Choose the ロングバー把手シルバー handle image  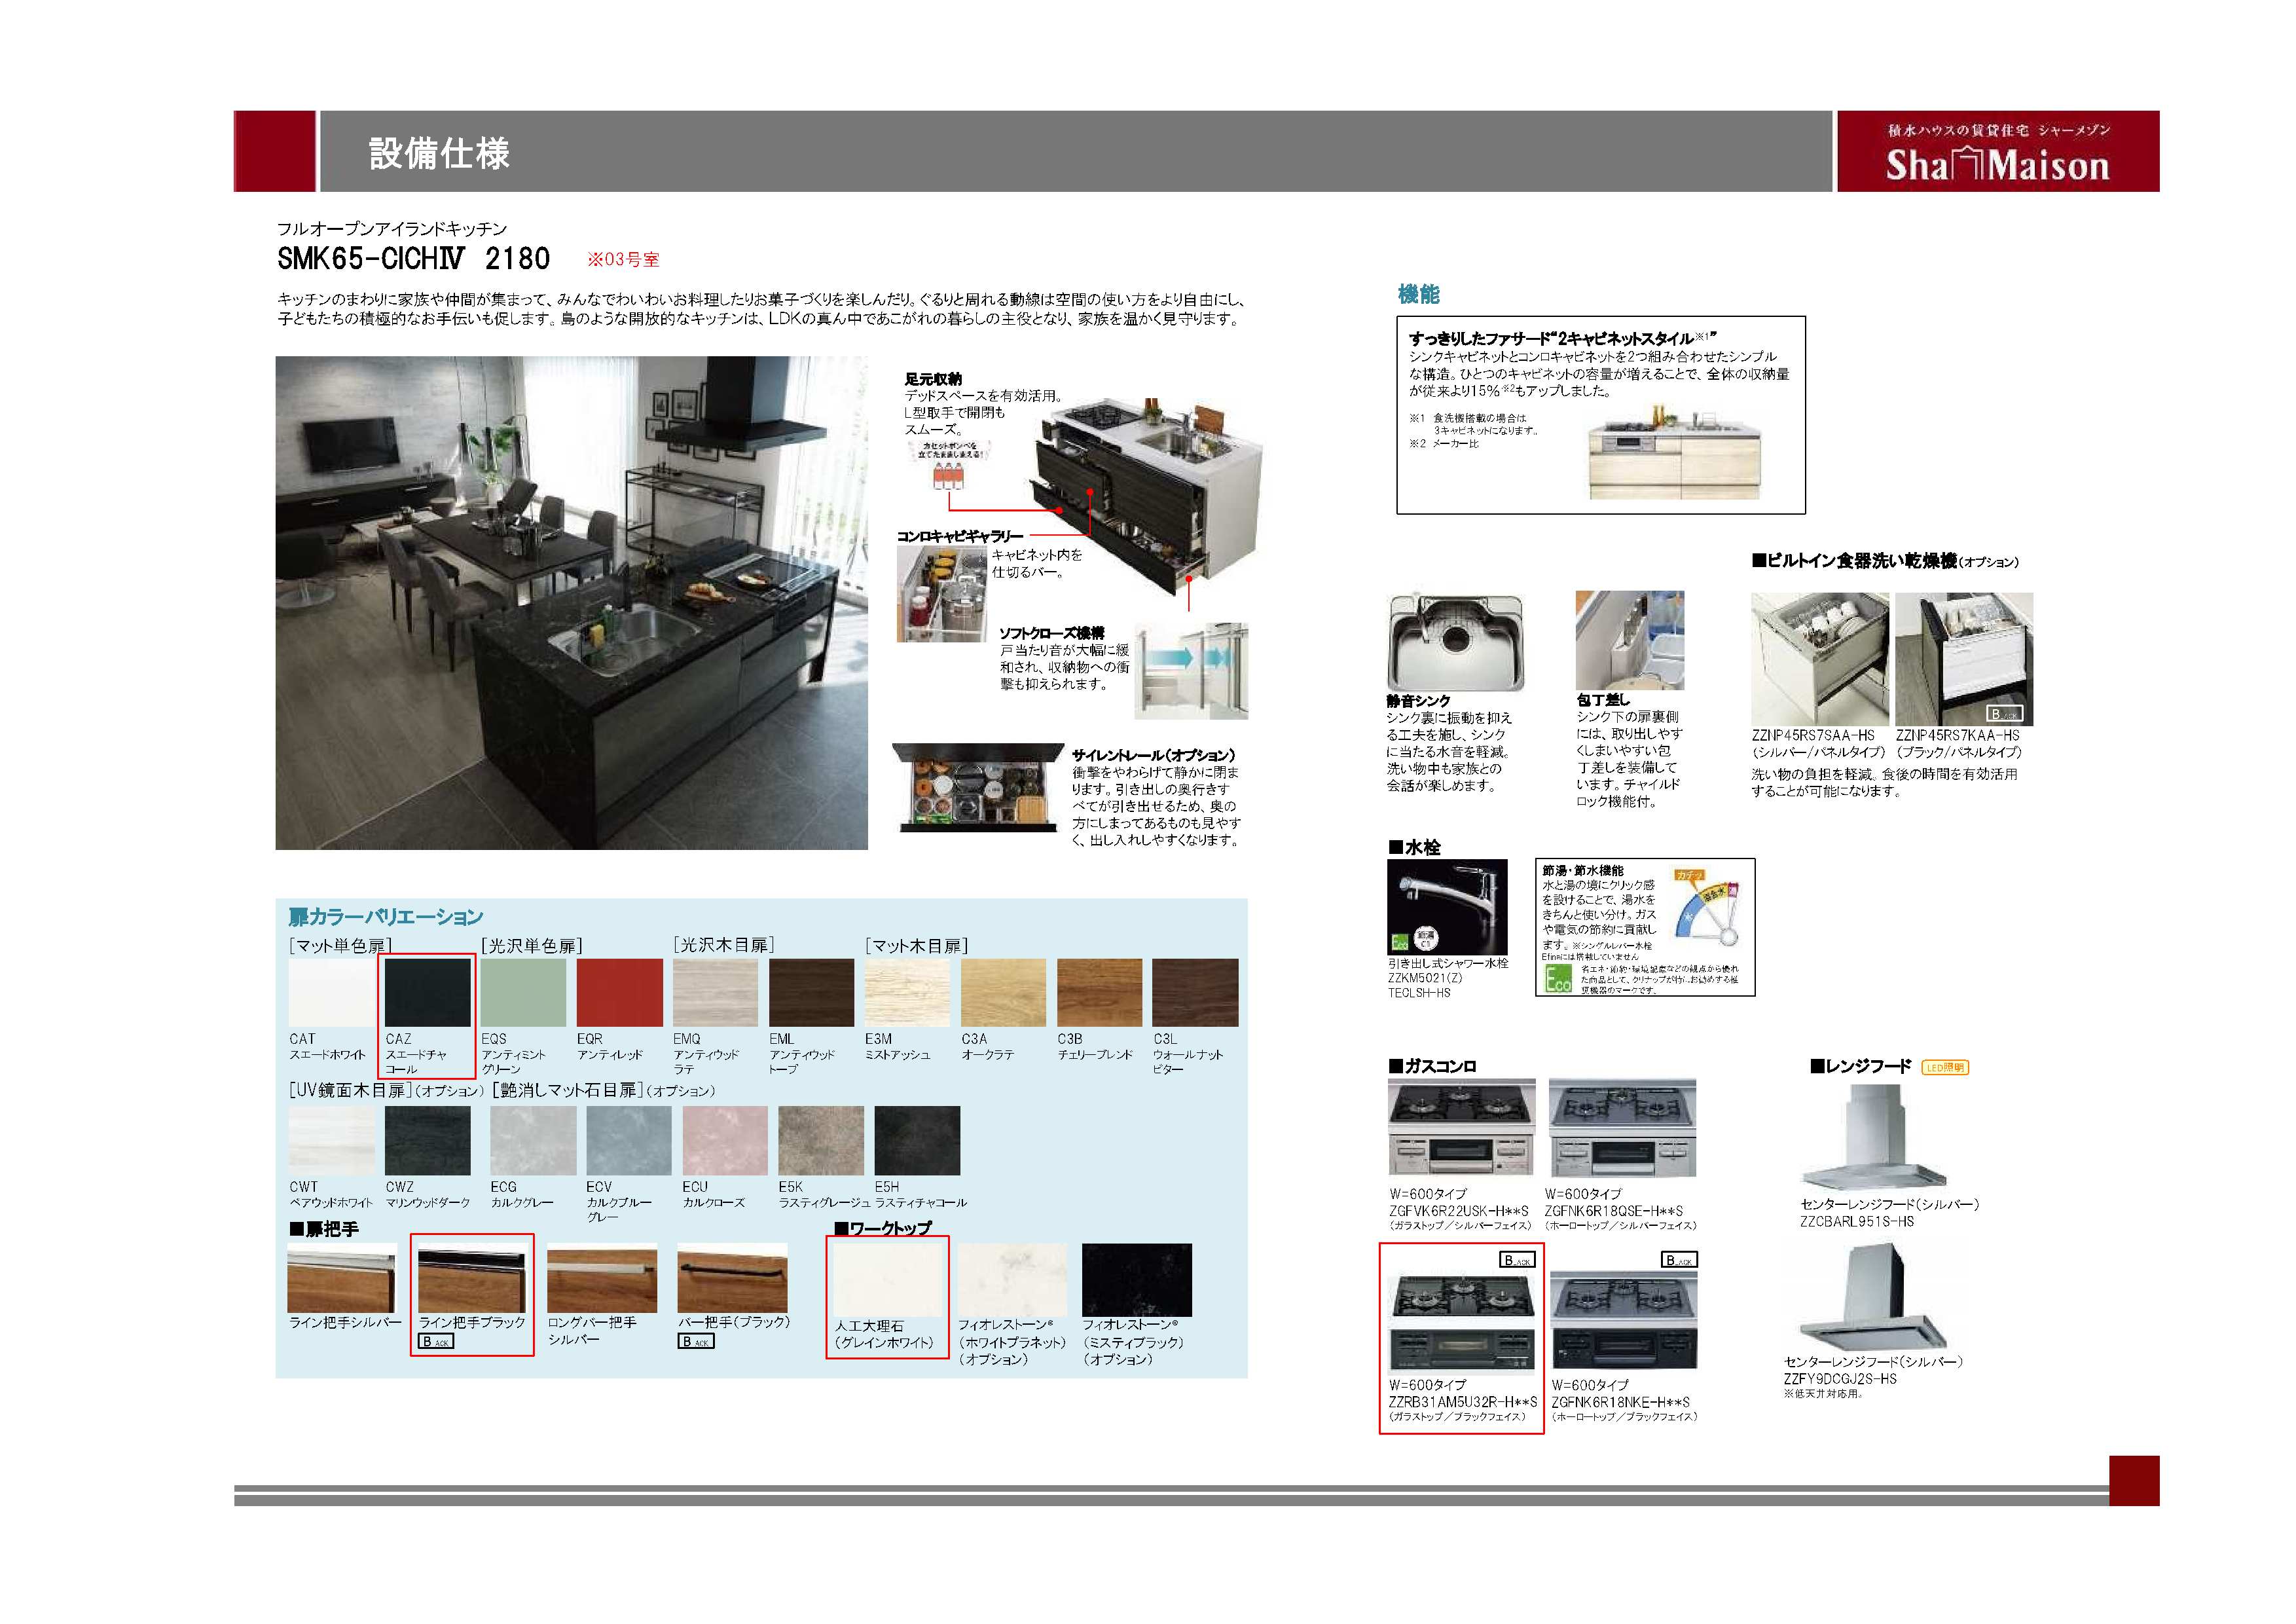pyautogui.click(x=602, y=1278)
